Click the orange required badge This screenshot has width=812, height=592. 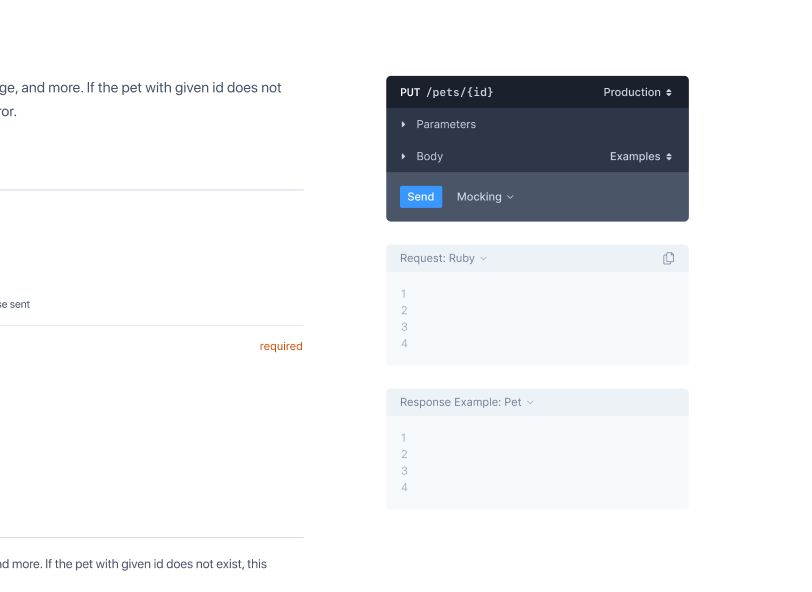pyautogui.click(x=281, y=346)
